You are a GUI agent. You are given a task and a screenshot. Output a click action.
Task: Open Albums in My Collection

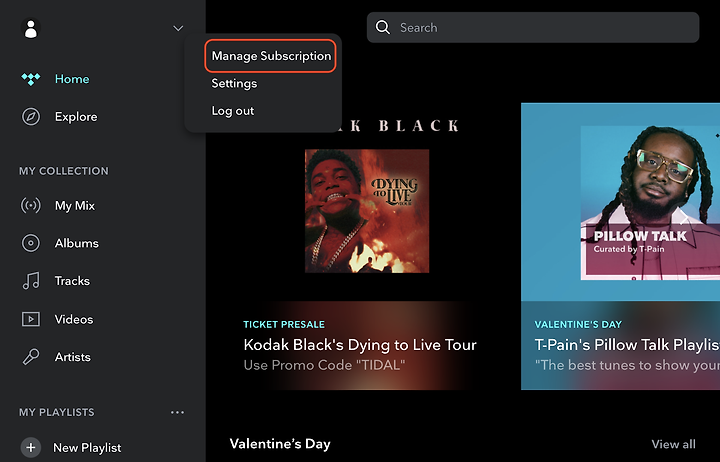point(77,243)
